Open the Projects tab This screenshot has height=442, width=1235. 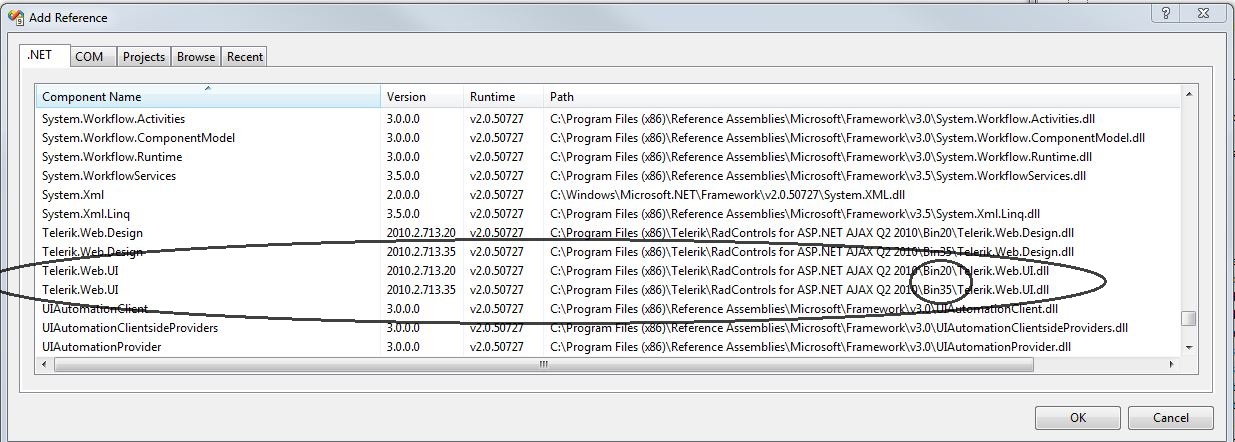[x=144, y=57]
